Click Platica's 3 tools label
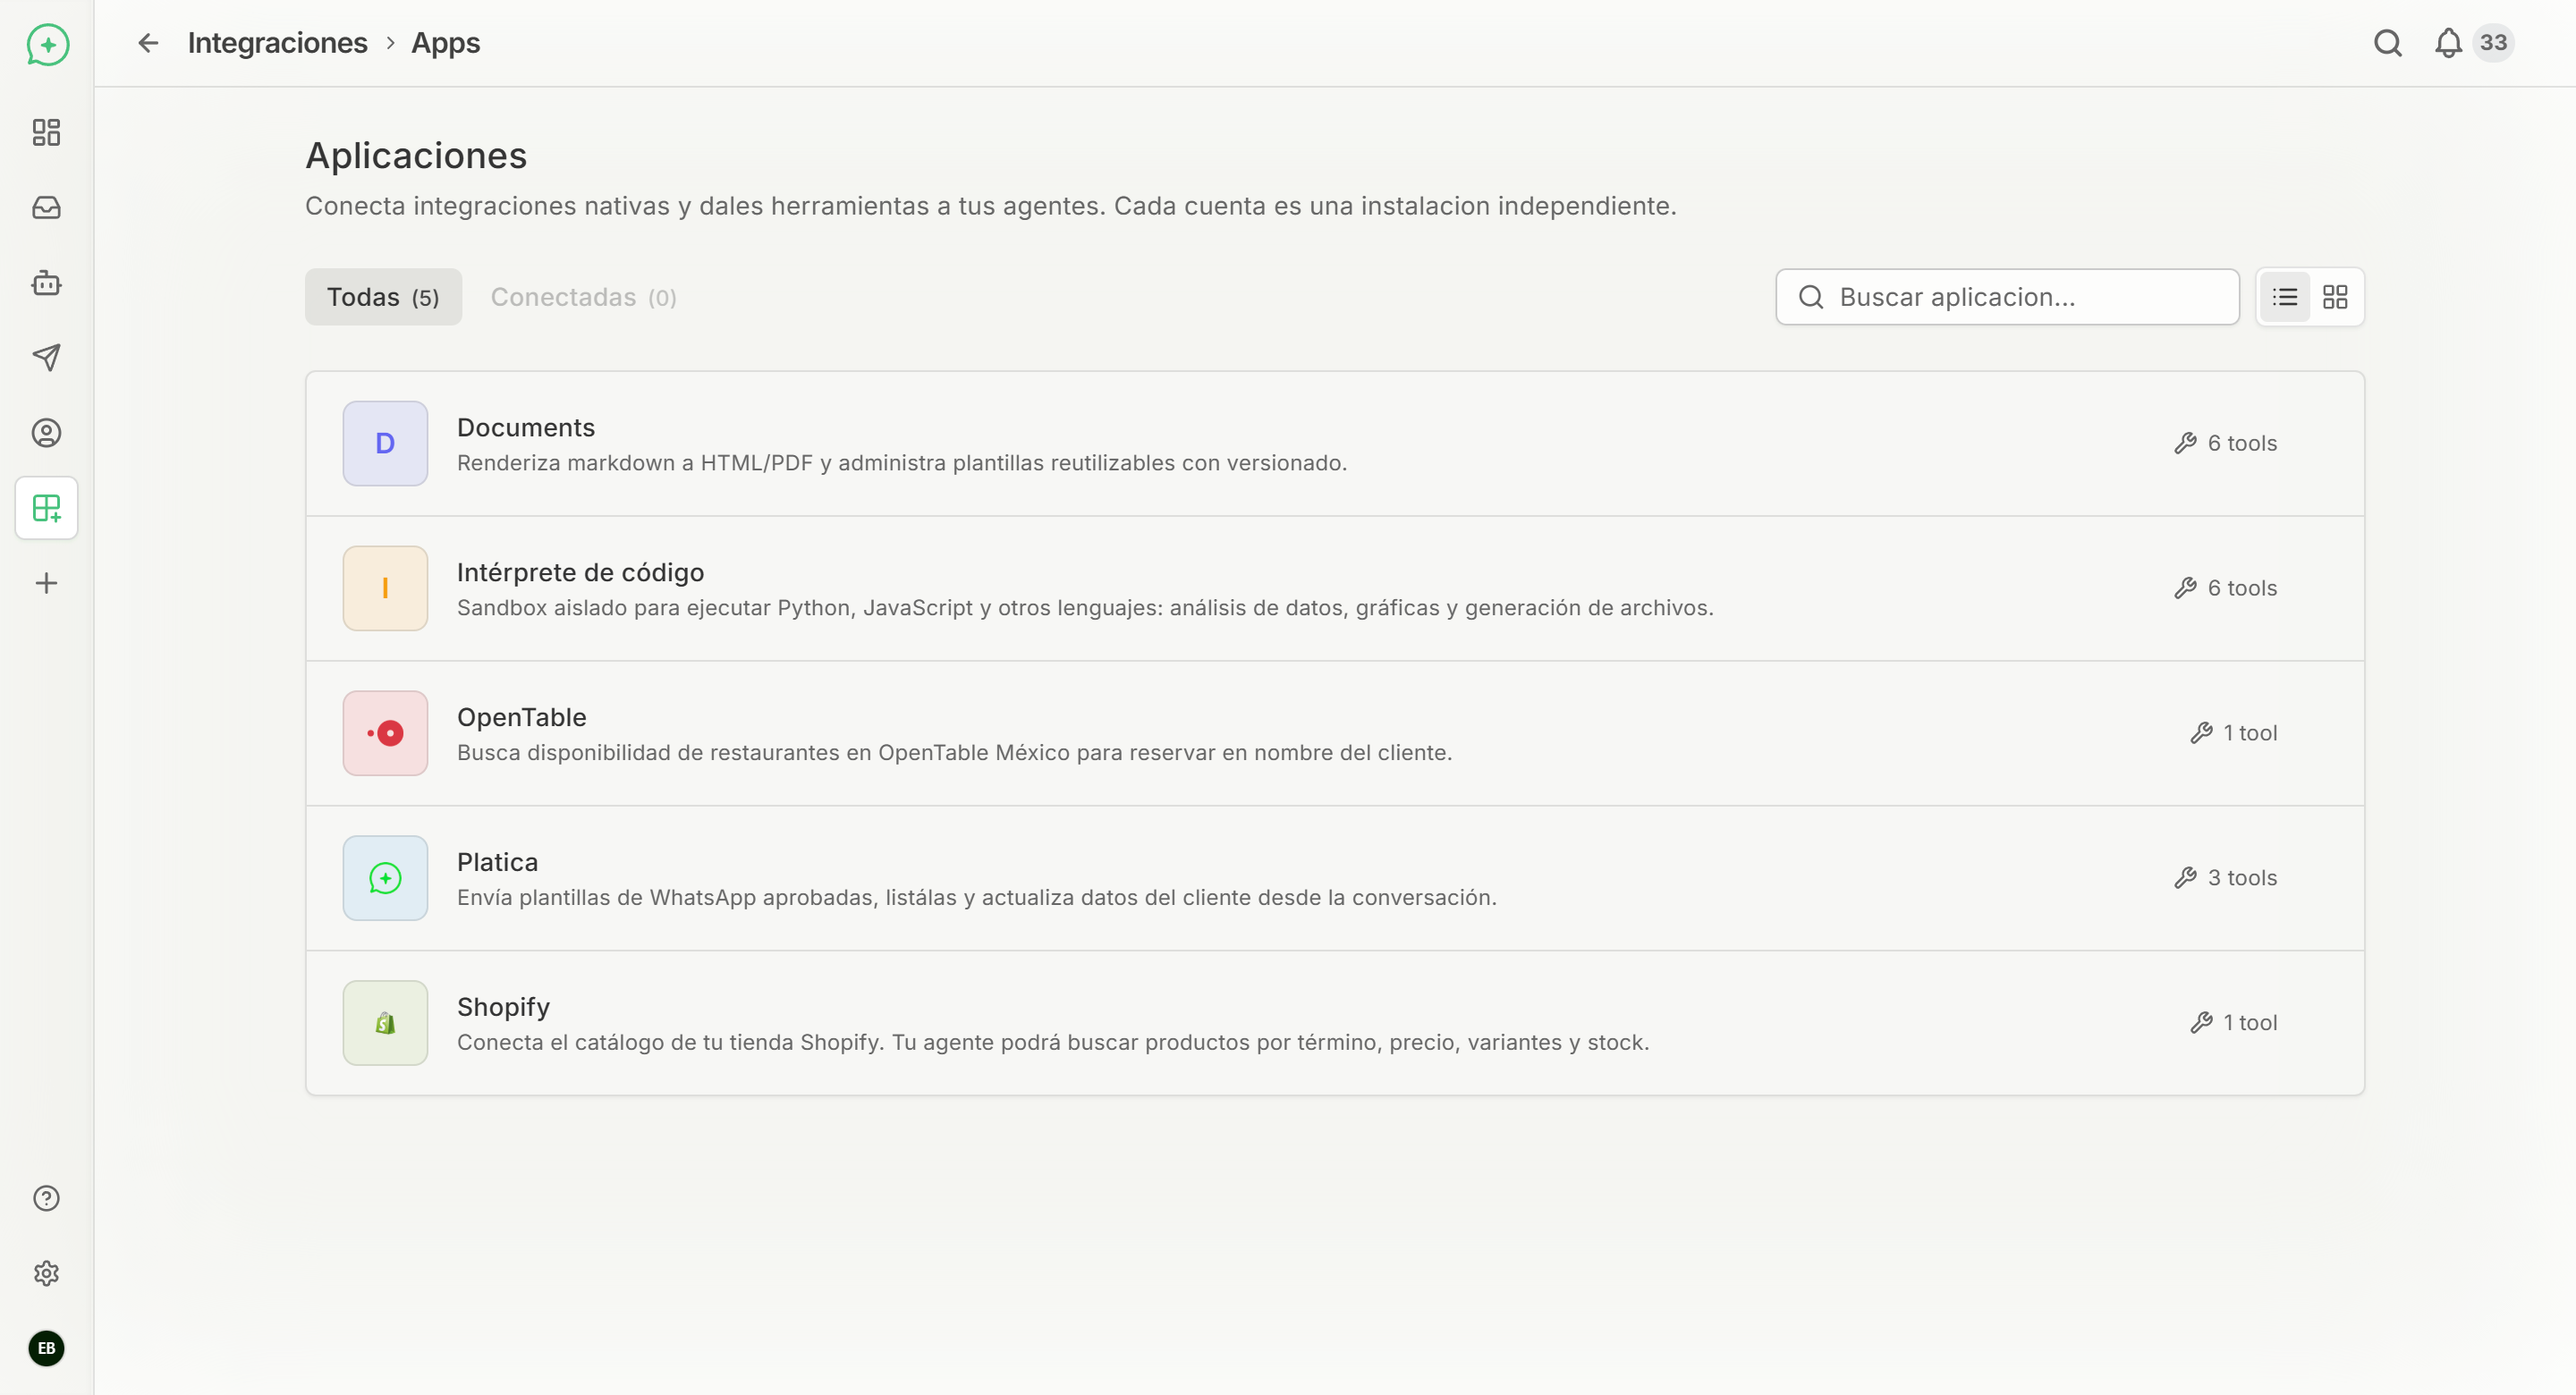 [x=2242, y=878]
